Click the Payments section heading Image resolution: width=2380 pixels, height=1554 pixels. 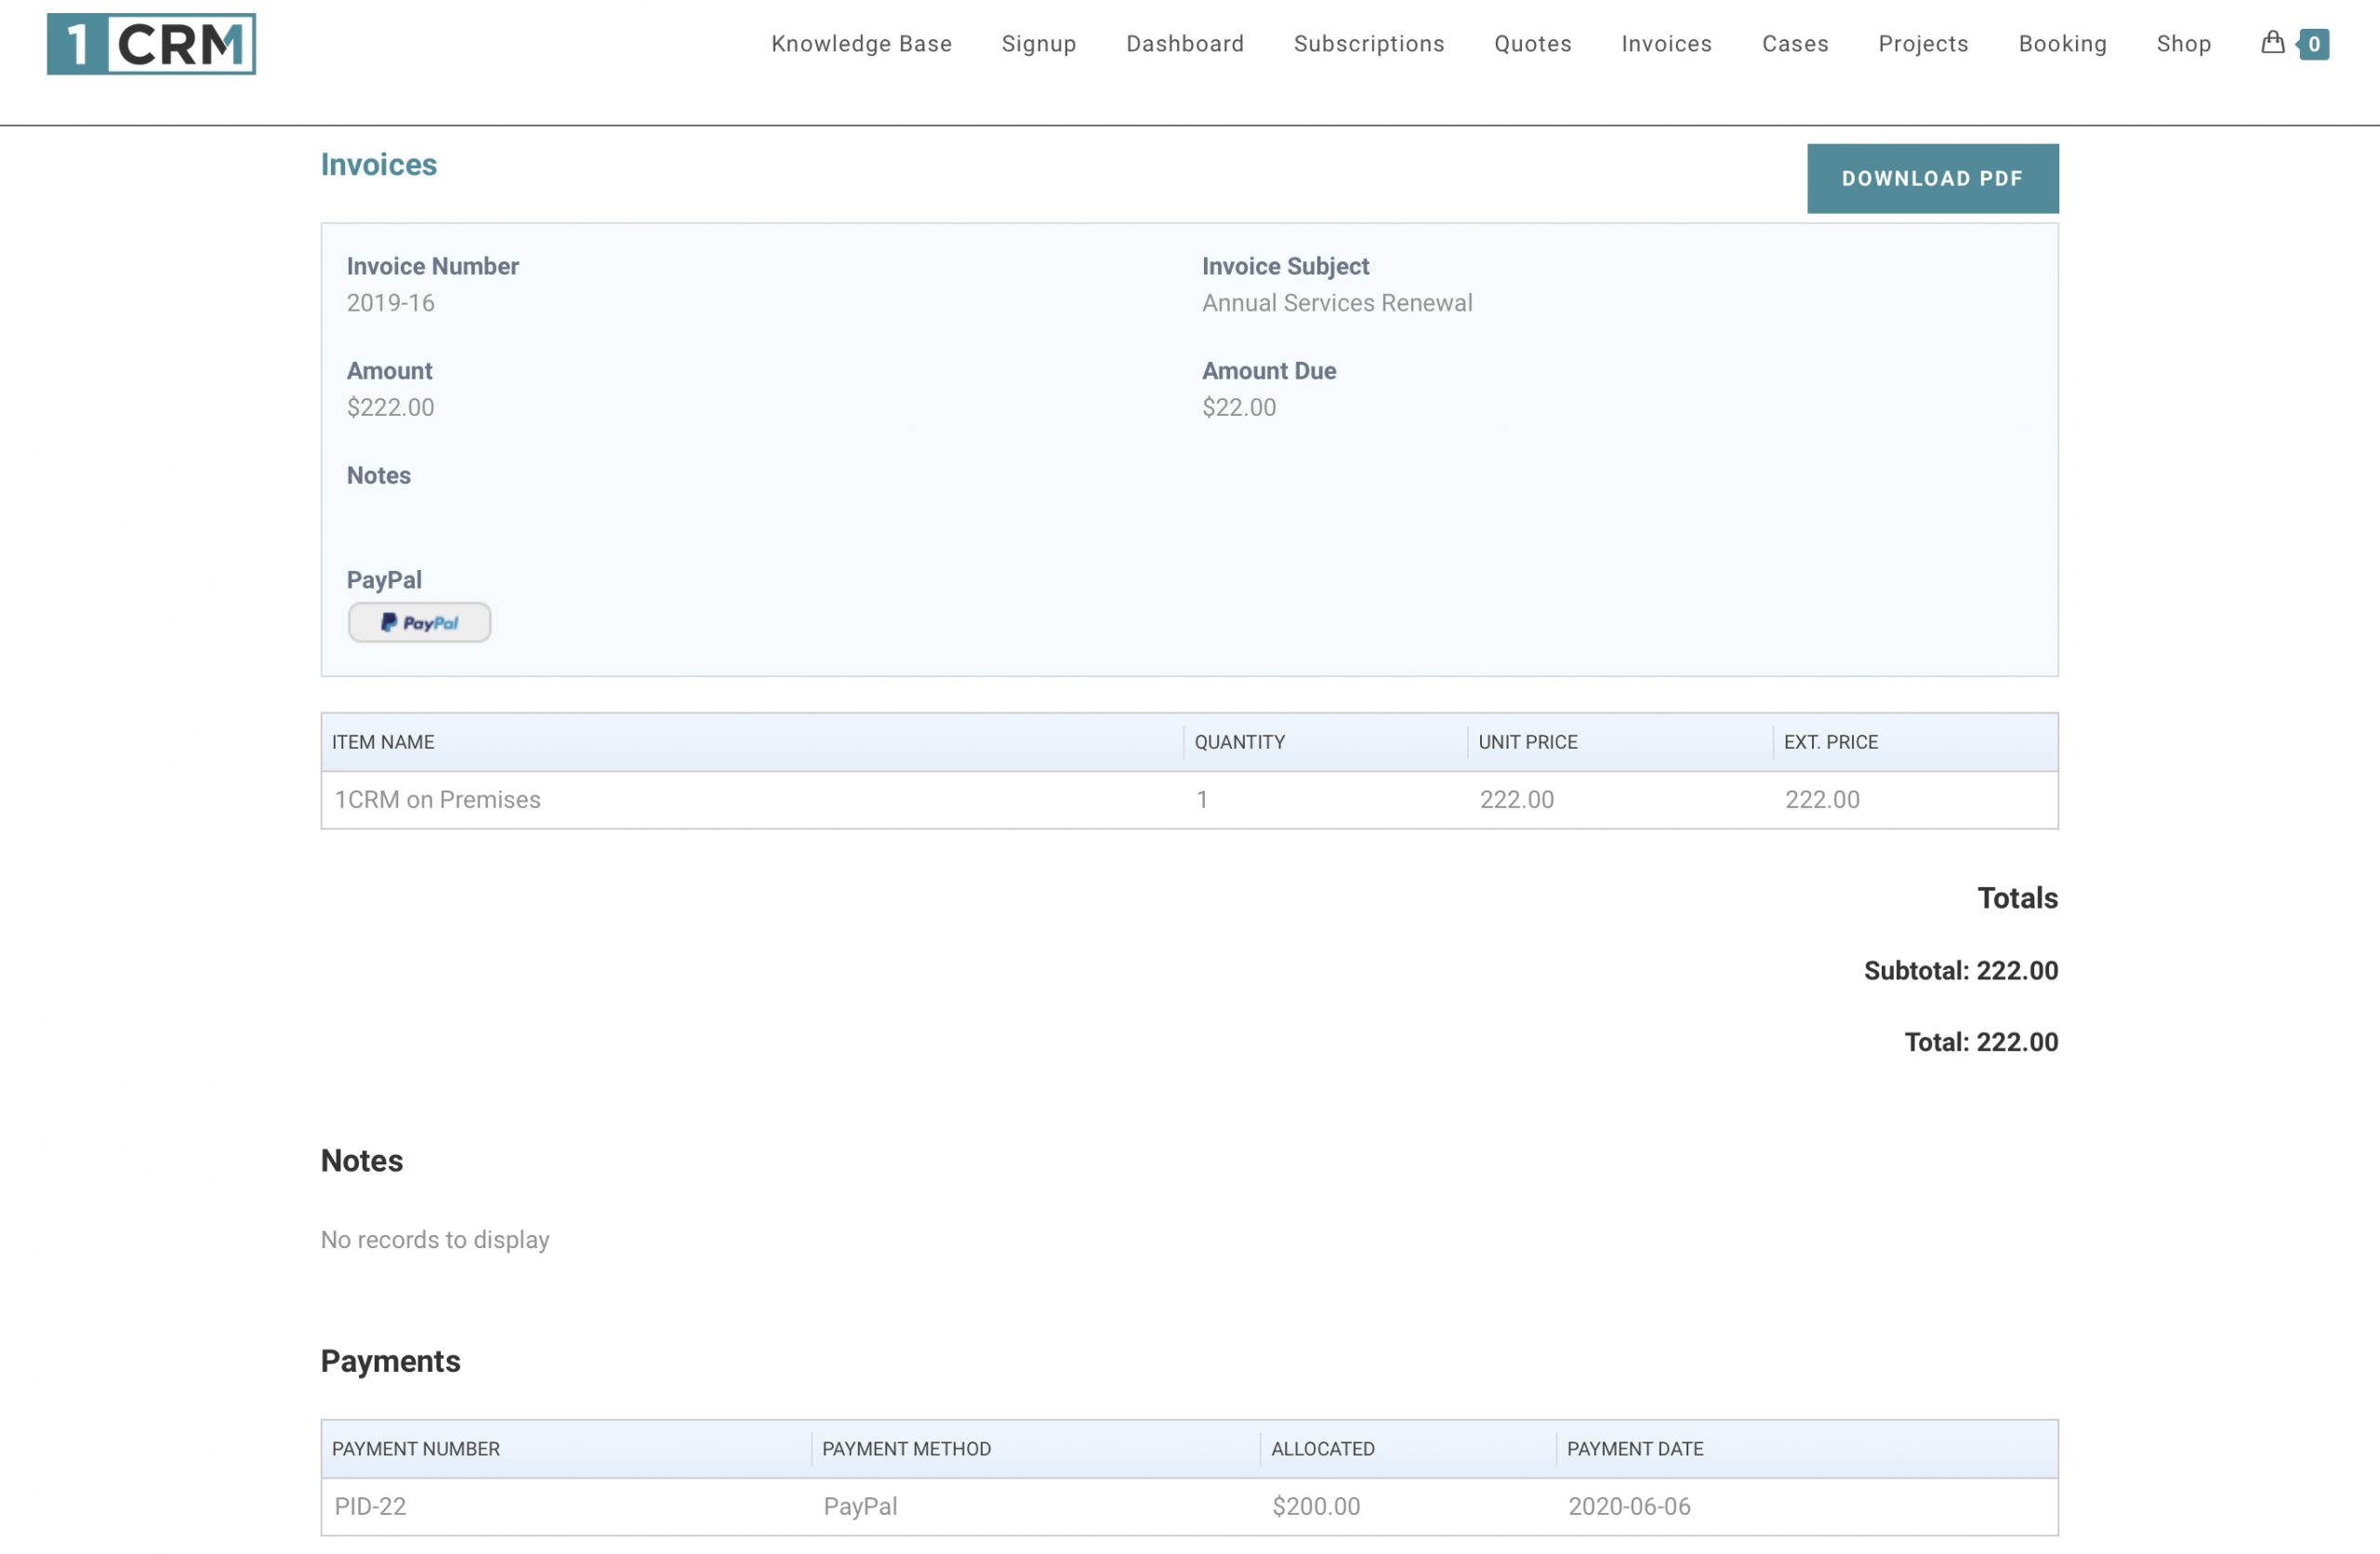(x=391, y=1361)
